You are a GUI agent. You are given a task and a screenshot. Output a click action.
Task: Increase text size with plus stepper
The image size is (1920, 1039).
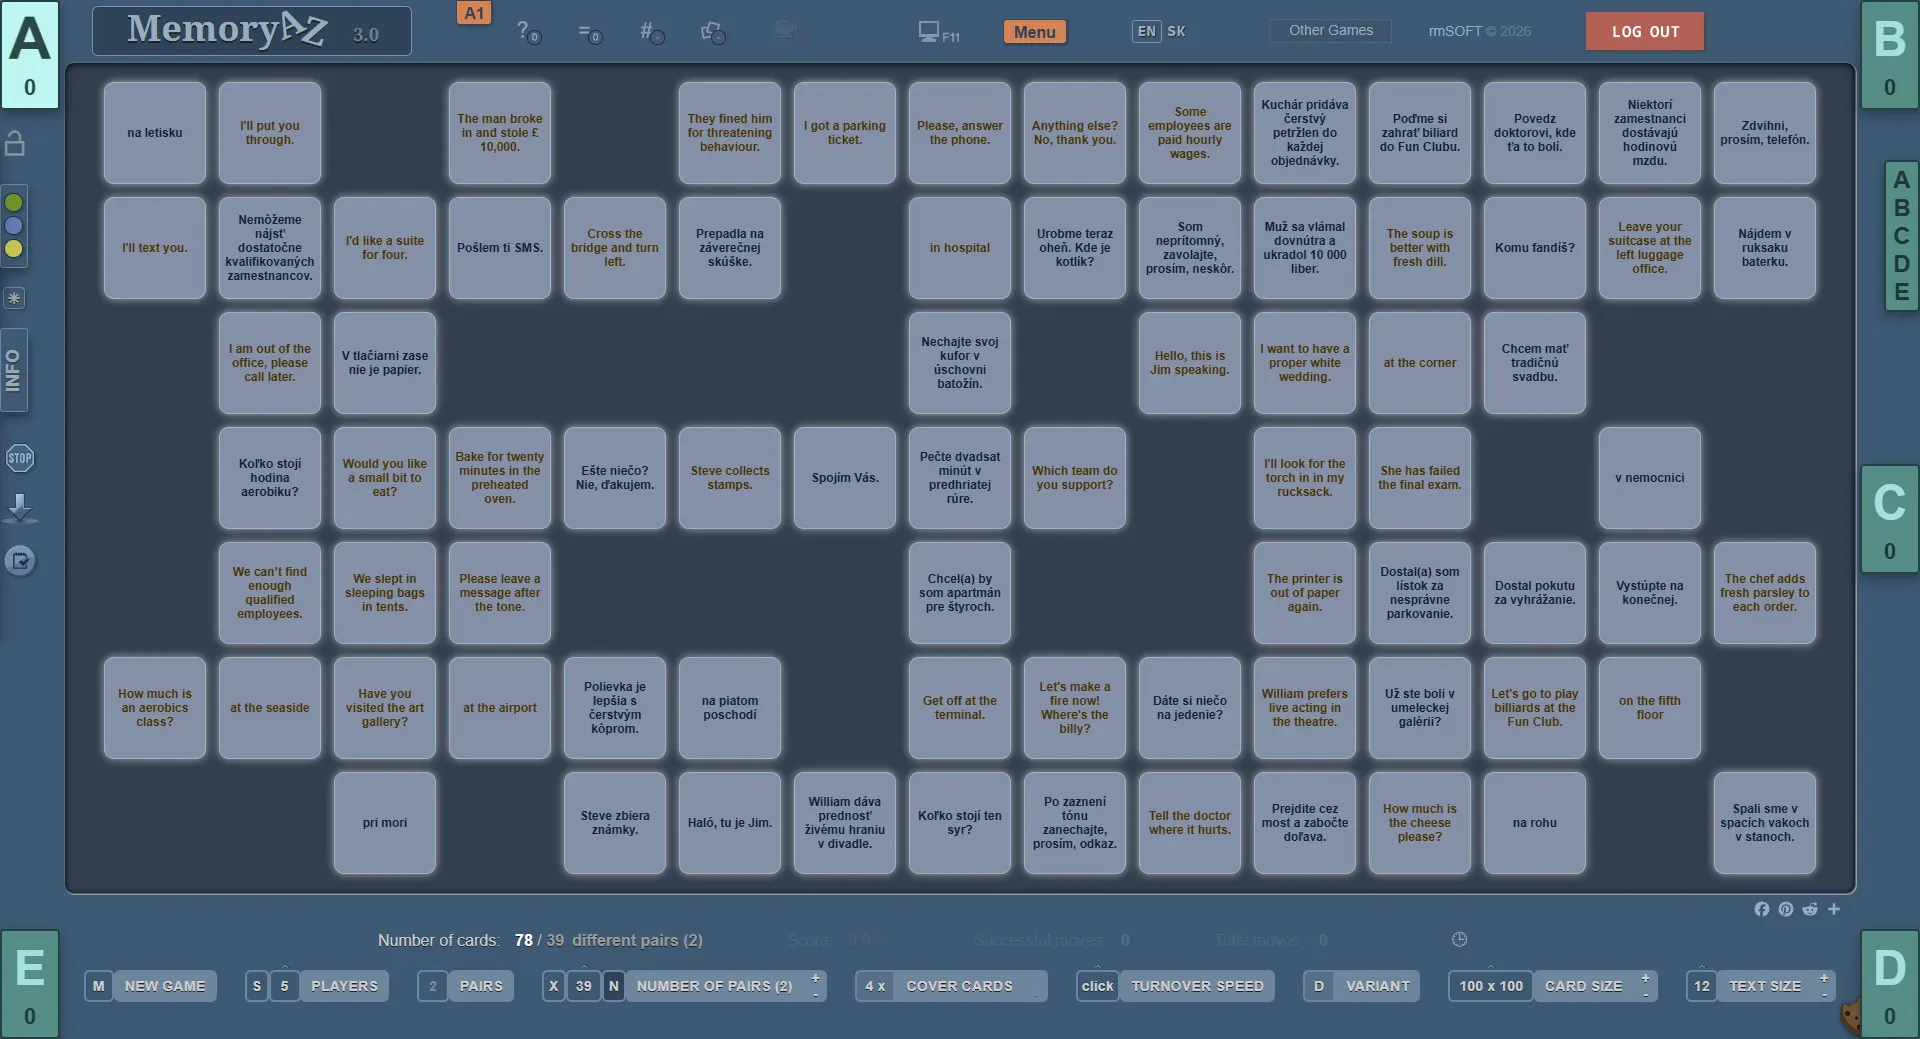1824,978
